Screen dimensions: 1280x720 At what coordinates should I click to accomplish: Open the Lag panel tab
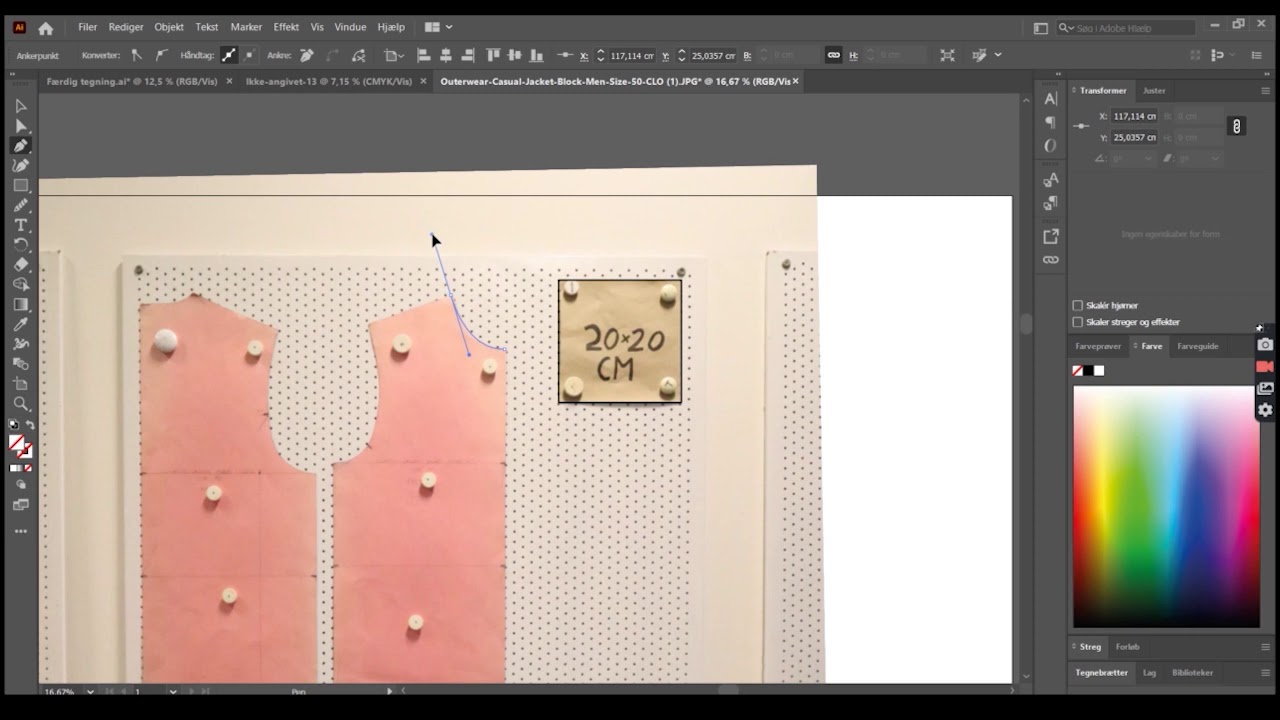click(1149, 673)
